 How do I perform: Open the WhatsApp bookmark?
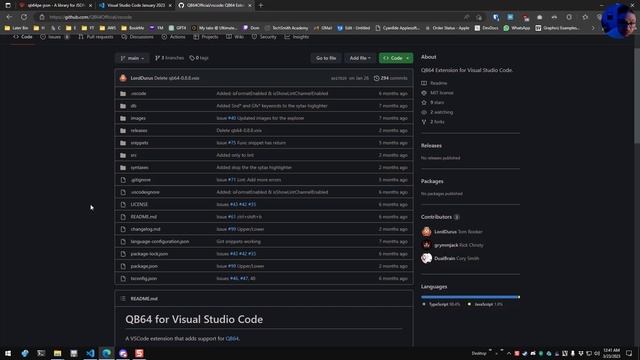517,28
